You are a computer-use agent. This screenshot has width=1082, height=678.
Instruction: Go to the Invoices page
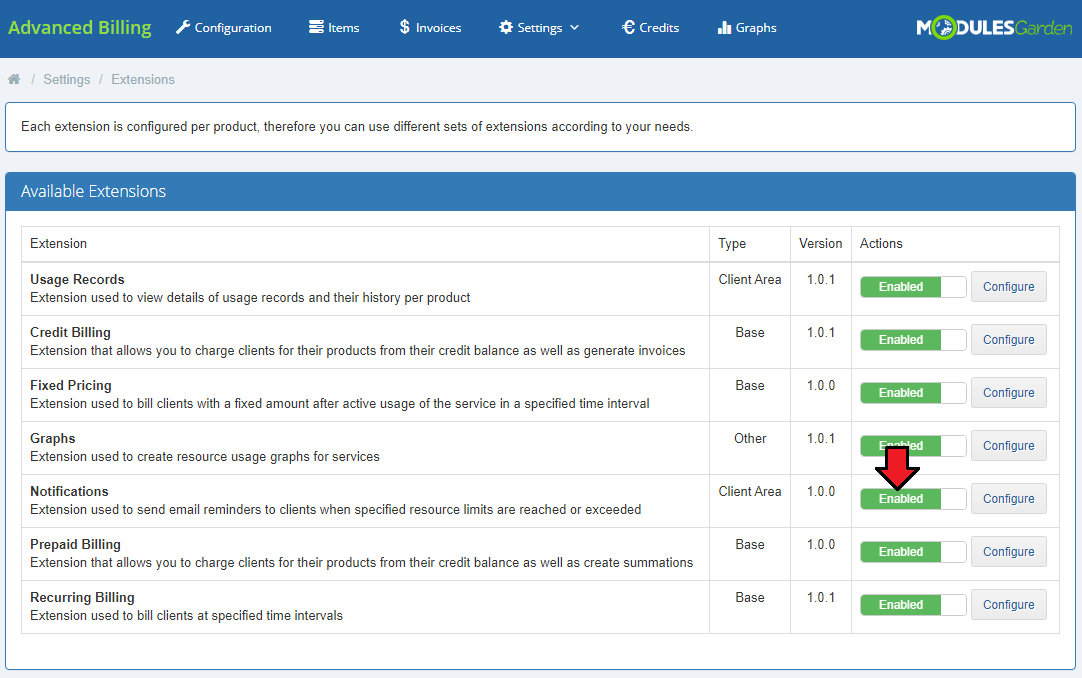pos(430,28)
